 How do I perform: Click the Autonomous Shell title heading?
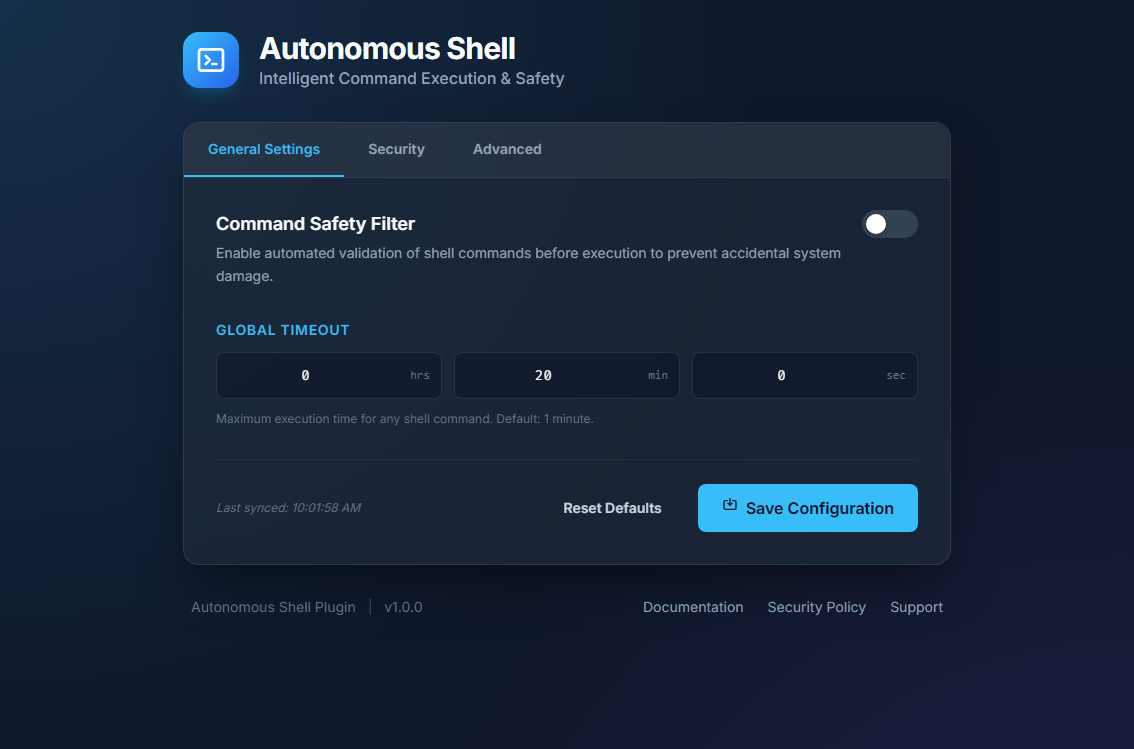[x=387, y=48]
